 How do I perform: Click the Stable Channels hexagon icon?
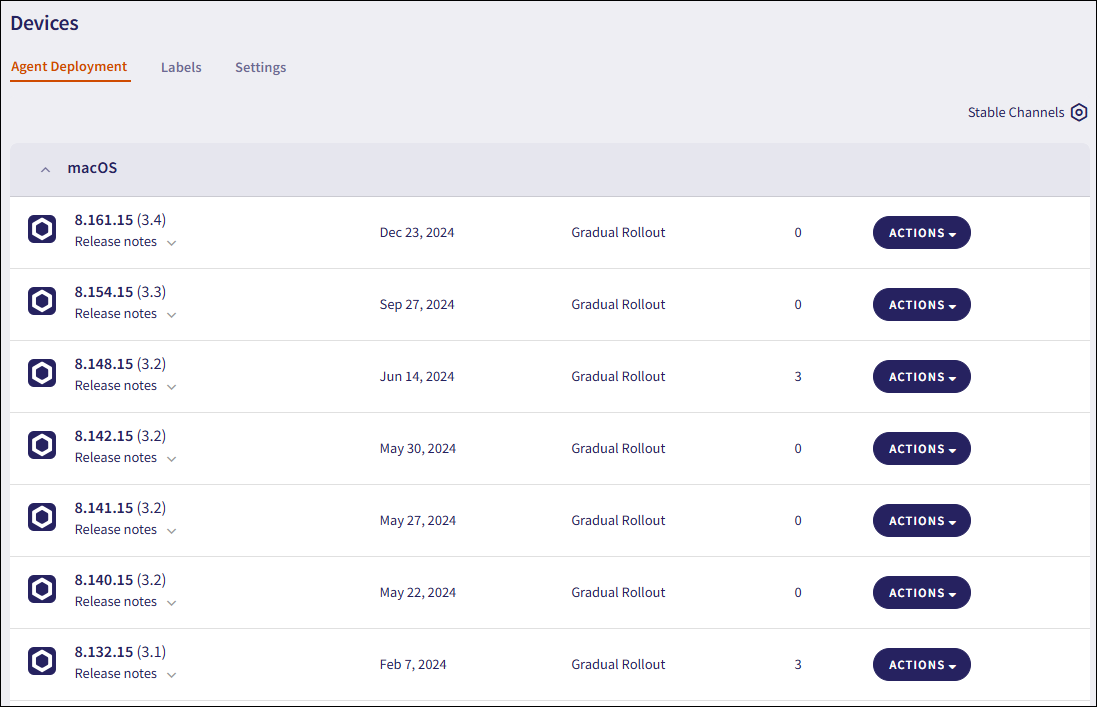click(x=1078, y=113)
